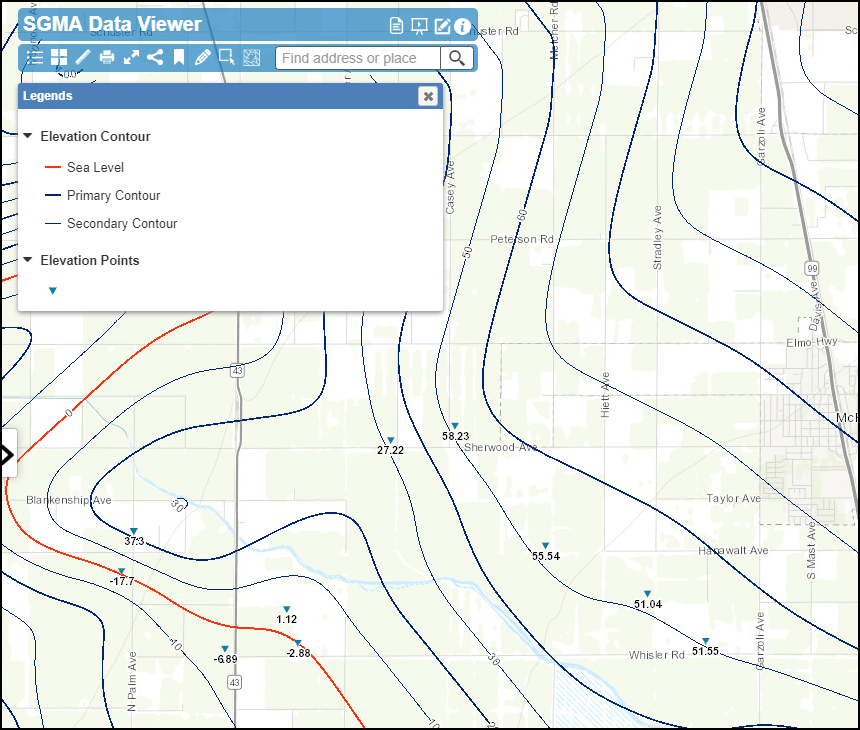Close the Legends panel
Image resolution: width=860 pixels, height=730 pixels.
(428, 96)
